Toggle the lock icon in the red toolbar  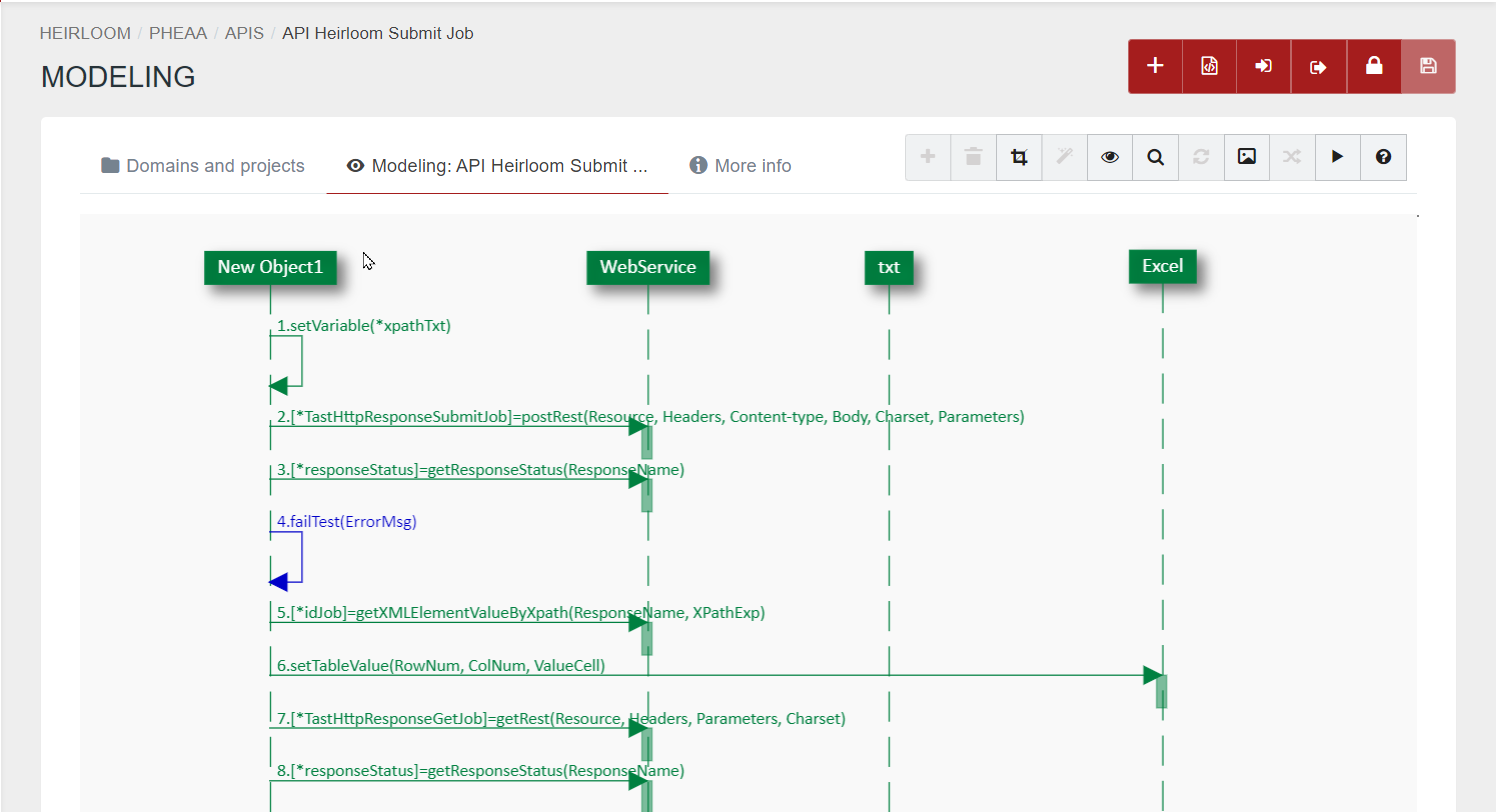1373,65
